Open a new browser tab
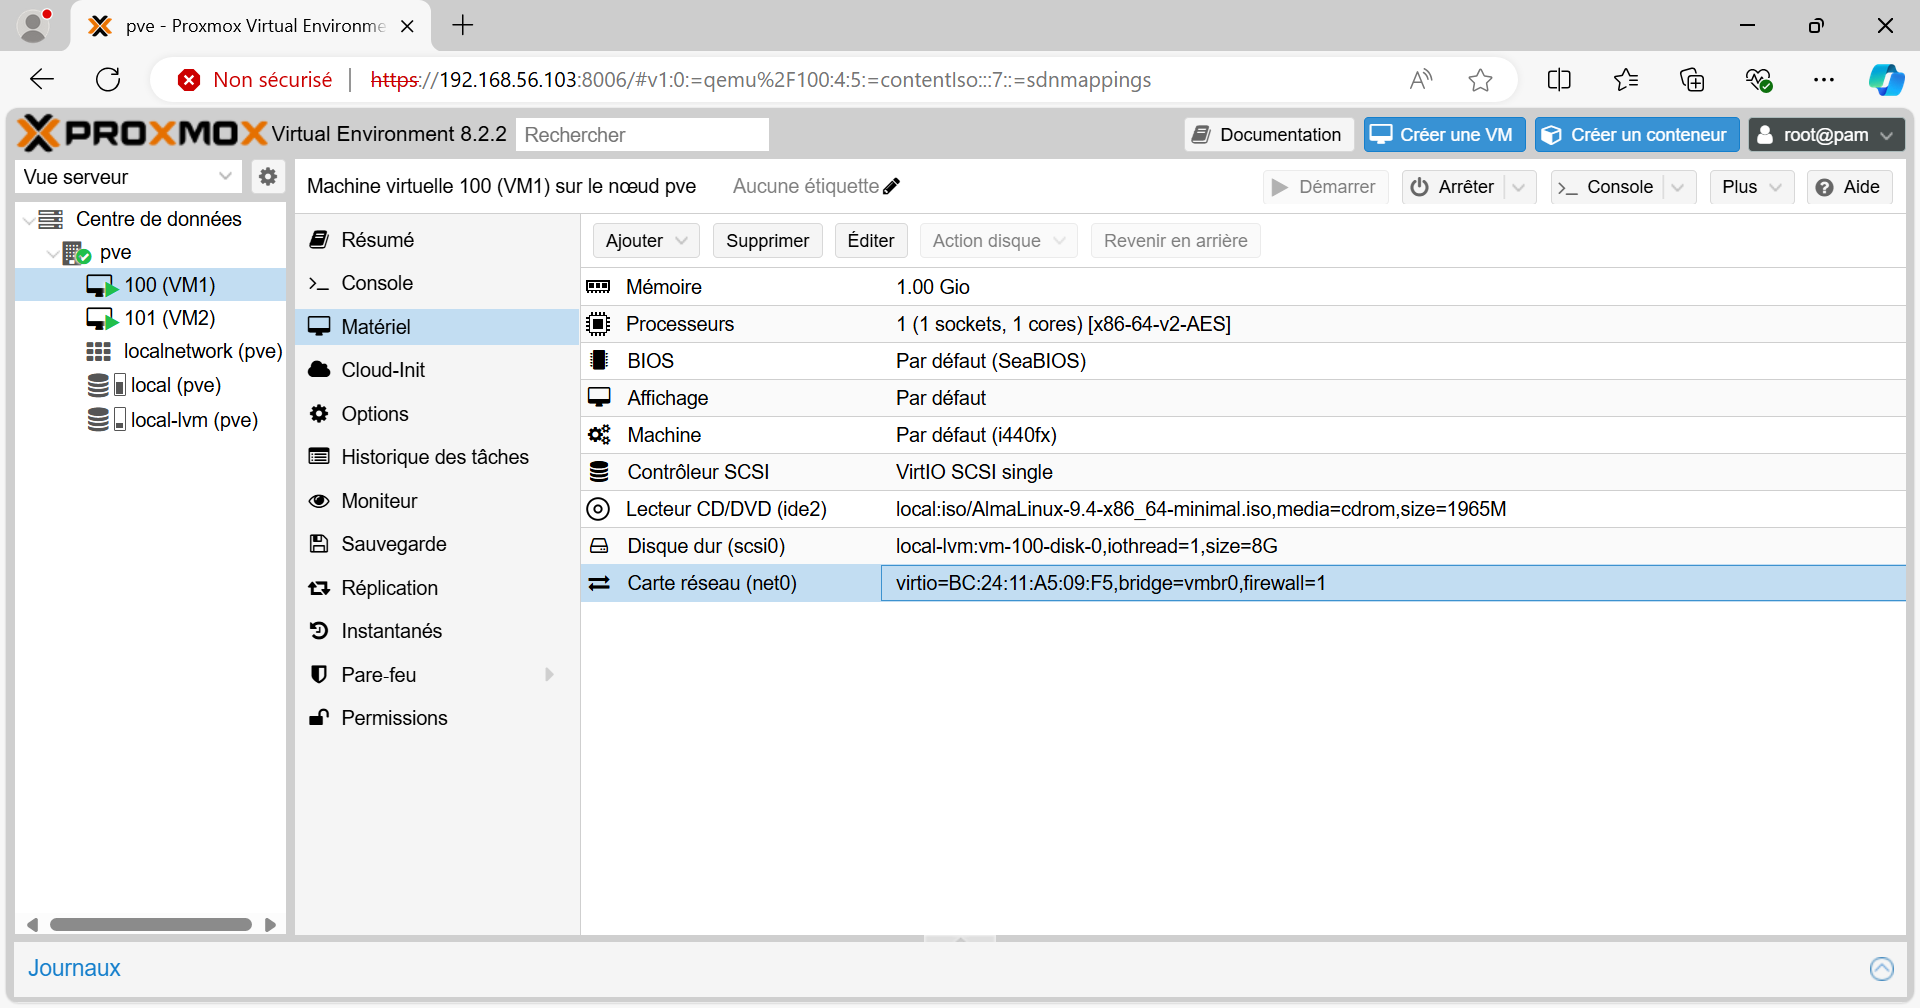 click(463, 26)
